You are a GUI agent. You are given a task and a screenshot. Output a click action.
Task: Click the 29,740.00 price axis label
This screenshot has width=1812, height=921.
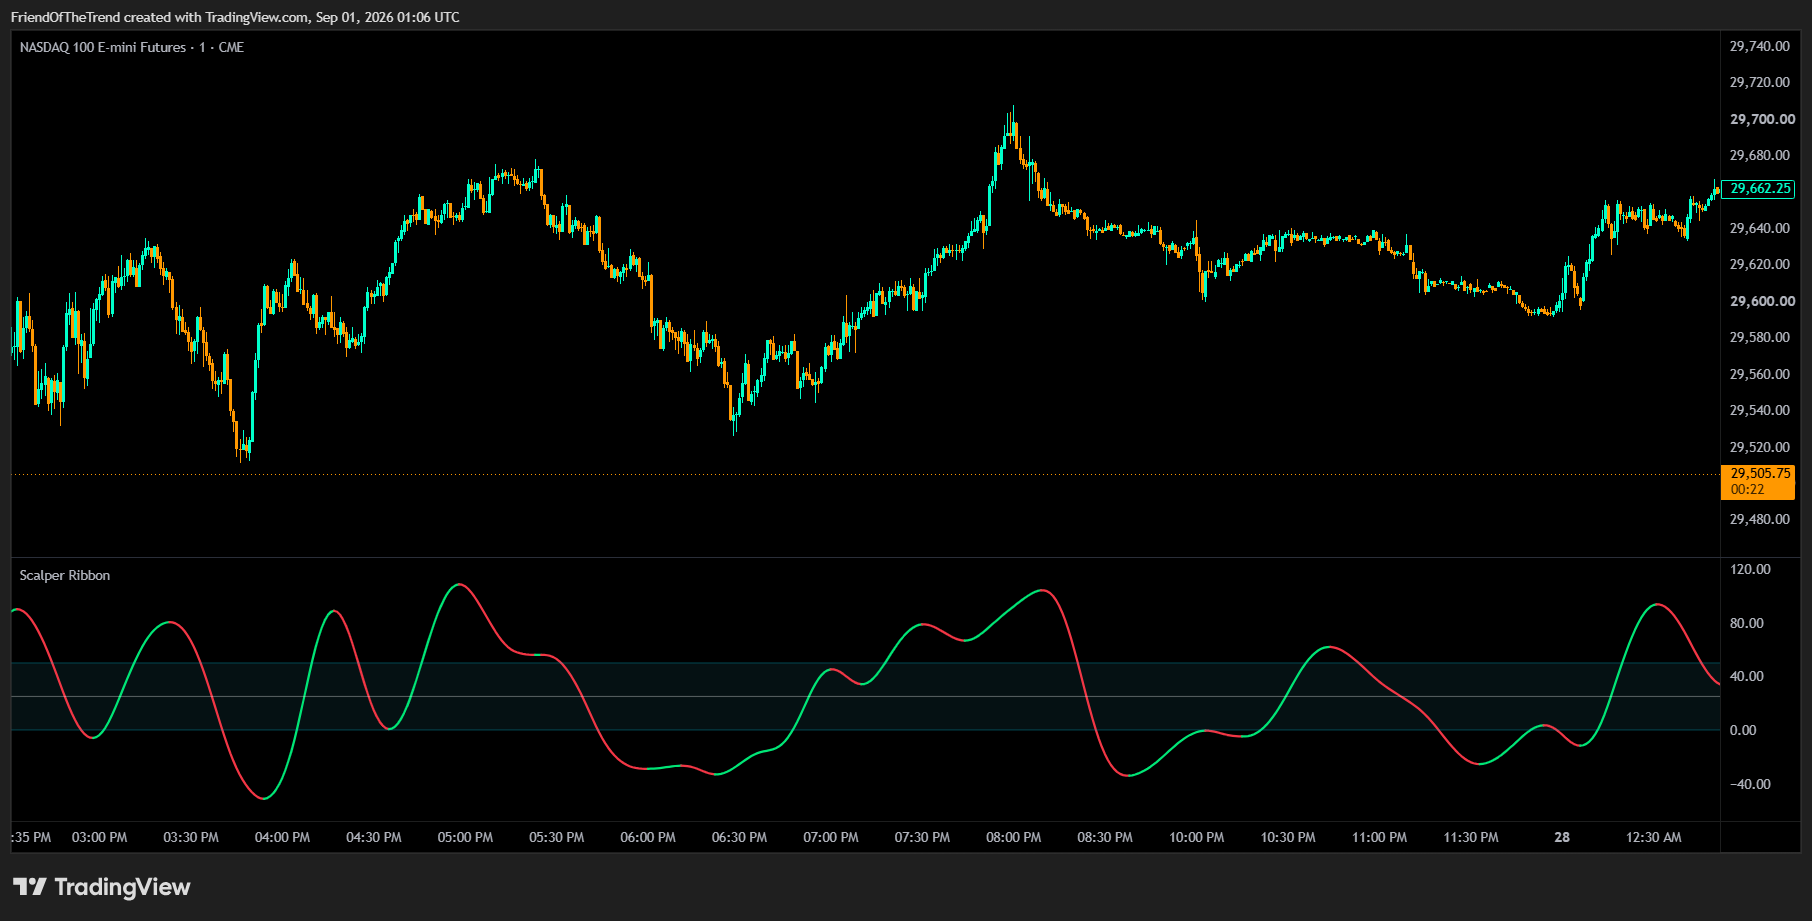(x=1760, y=46)
